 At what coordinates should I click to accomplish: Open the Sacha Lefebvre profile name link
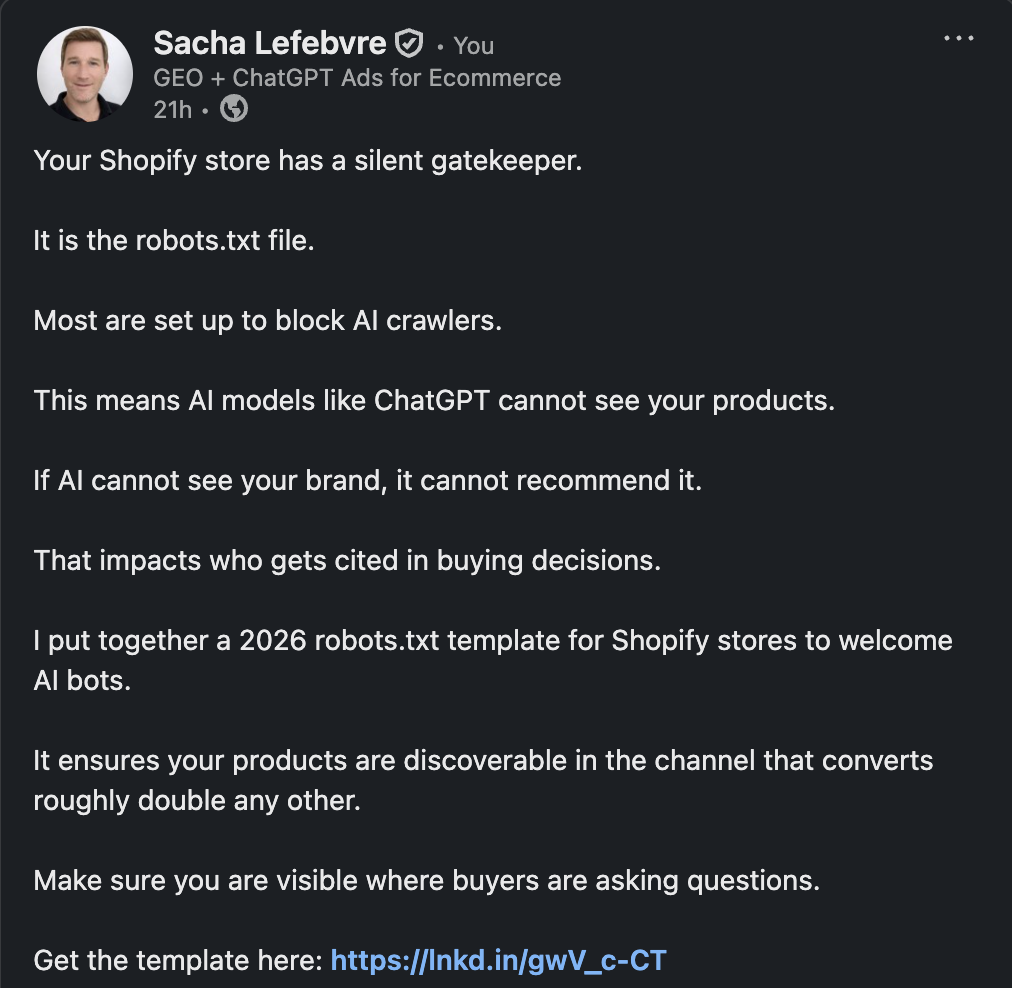tap(270, 43)
